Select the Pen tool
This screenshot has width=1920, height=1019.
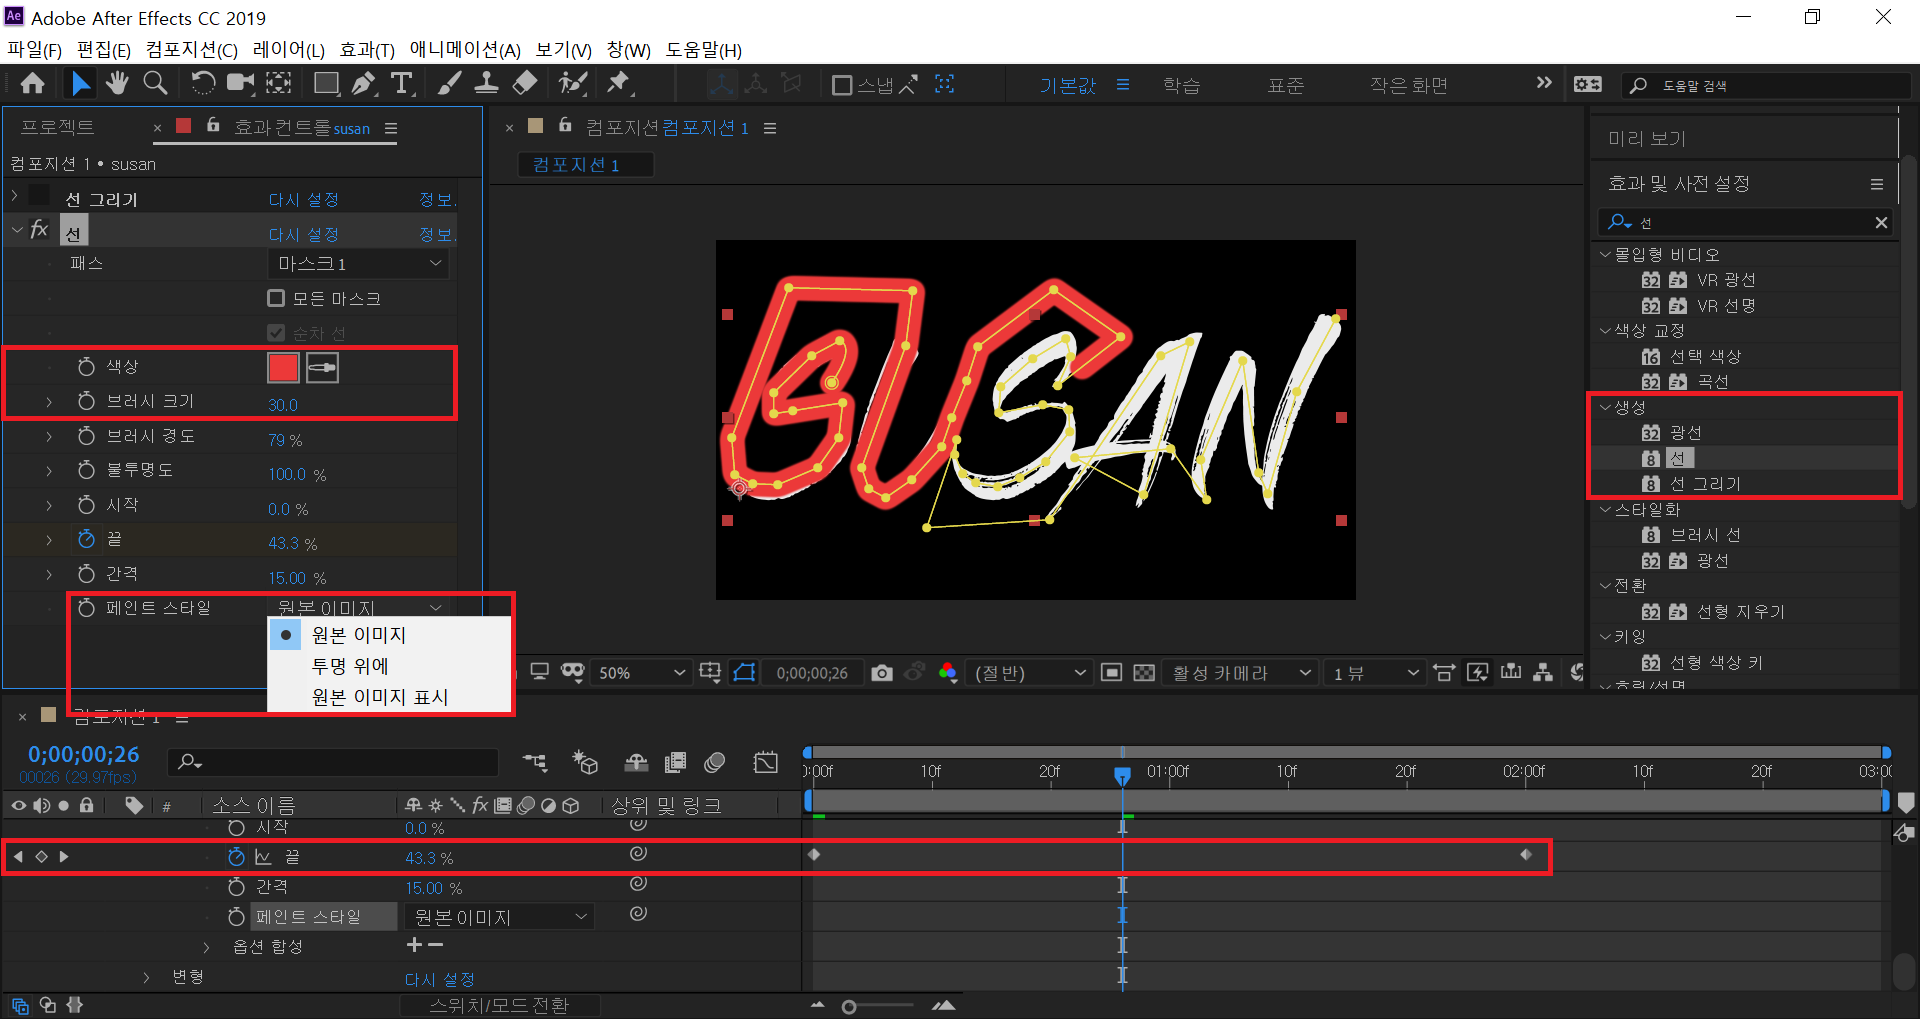point(364,84)
